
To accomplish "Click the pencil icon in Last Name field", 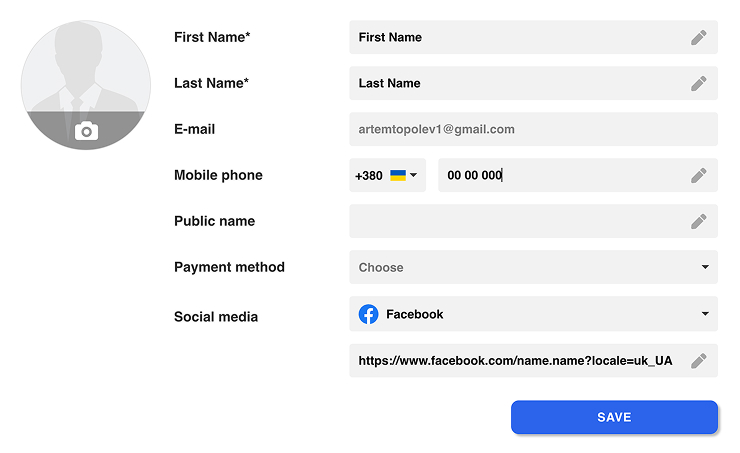I will tap(698, 83).
